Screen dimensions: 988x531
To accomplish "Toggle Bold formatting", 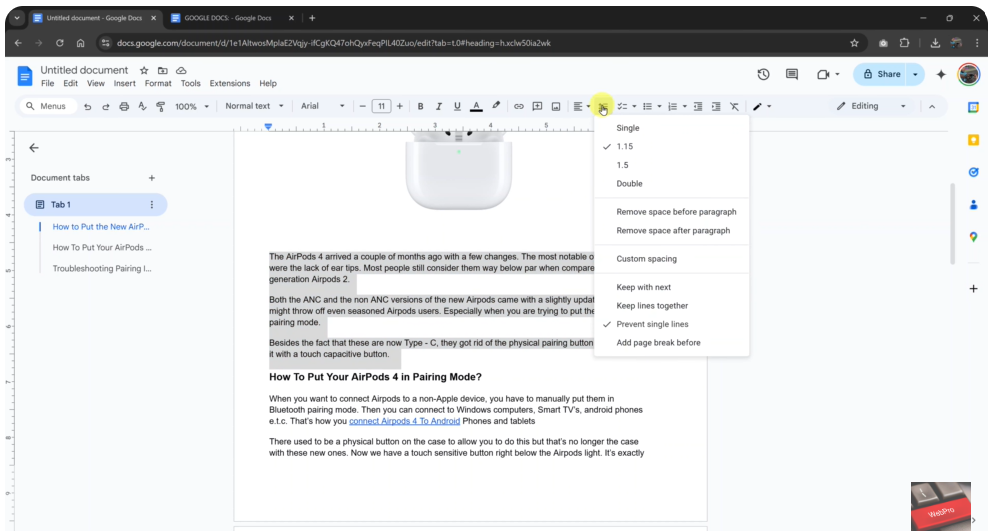I will coord(420,106).
